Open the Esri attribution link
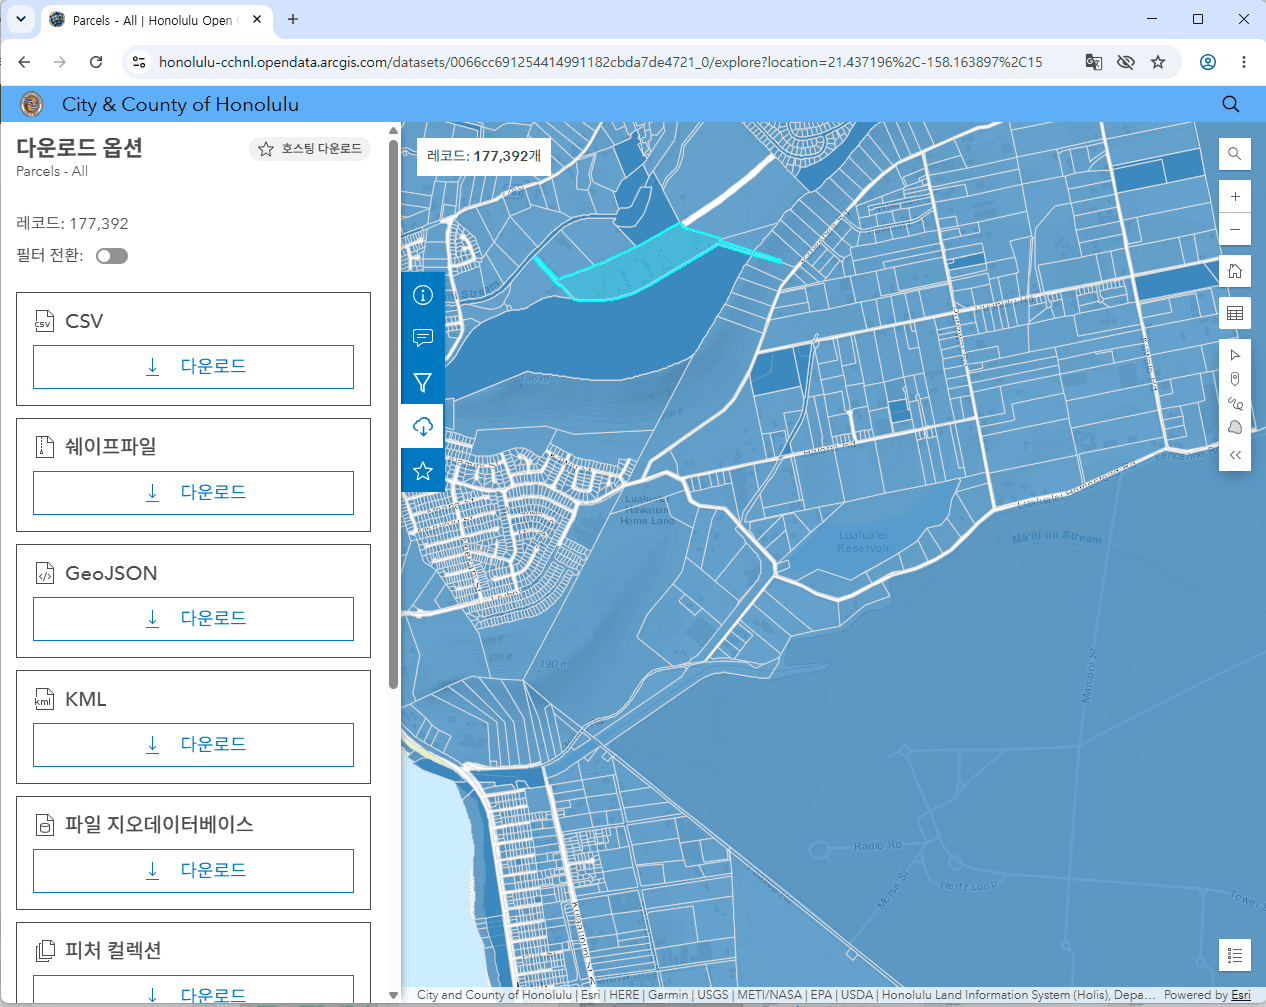The width and height of the screenshot is (1266, 1007). (1241, 995)
